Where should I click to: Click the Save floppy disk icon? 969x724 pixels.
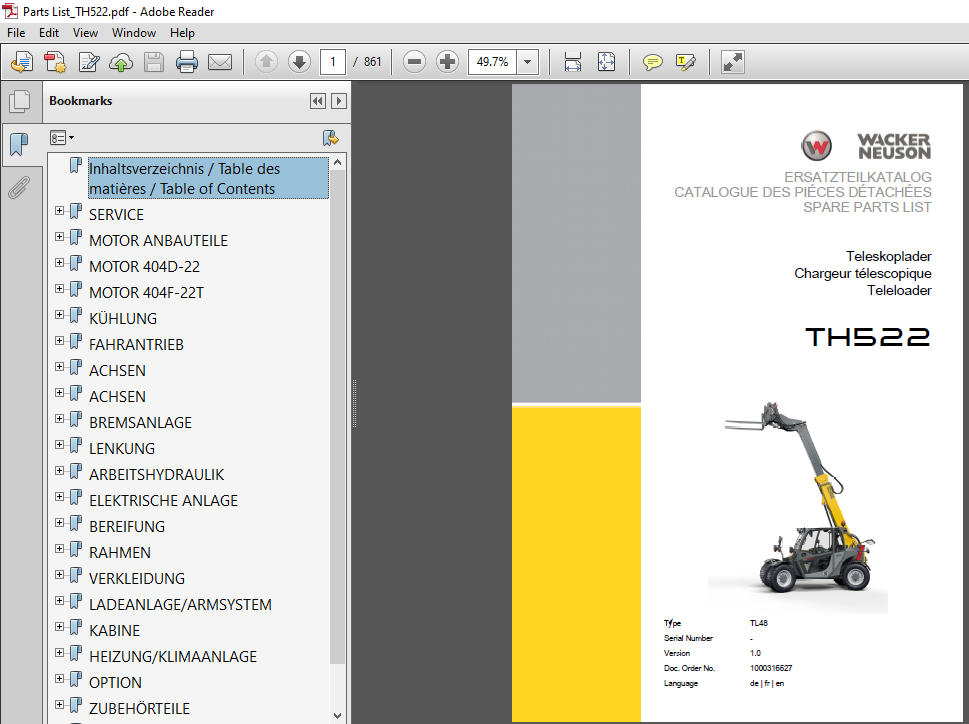[154, 62]
